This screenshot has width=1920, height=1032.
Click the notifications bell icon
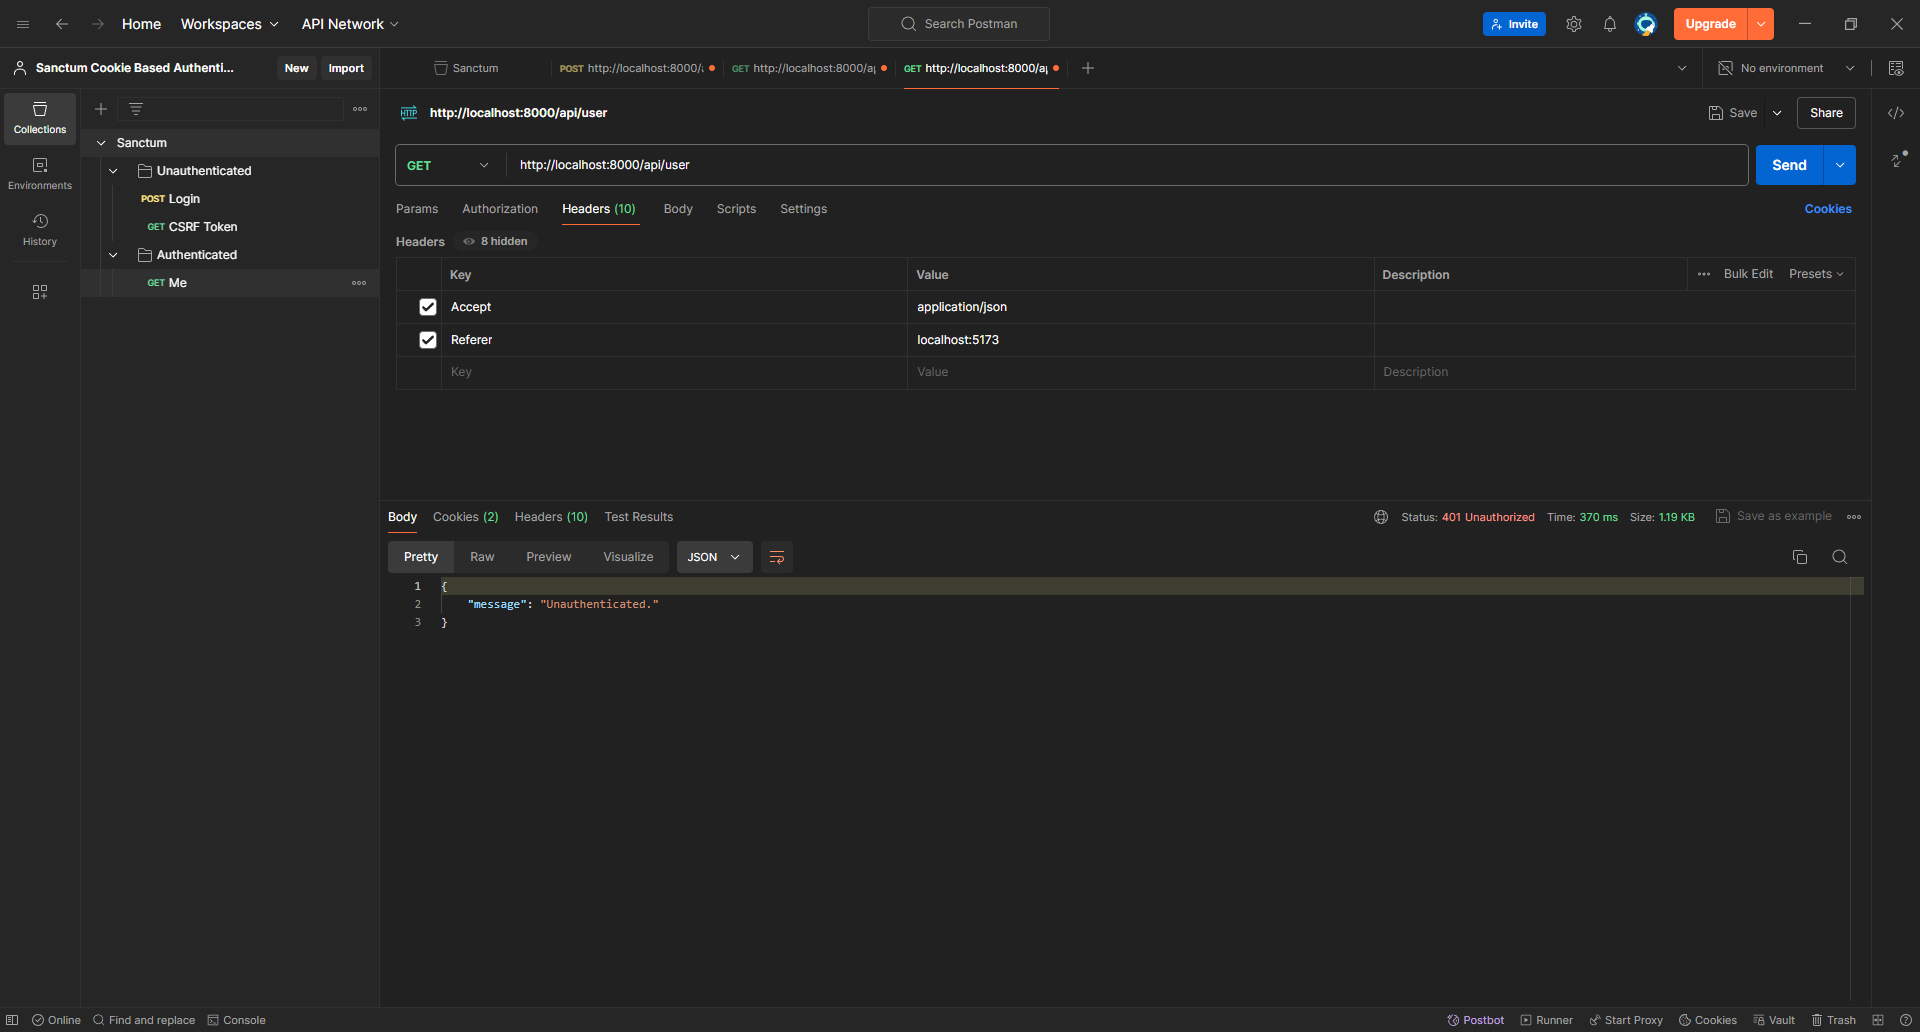1609,24
